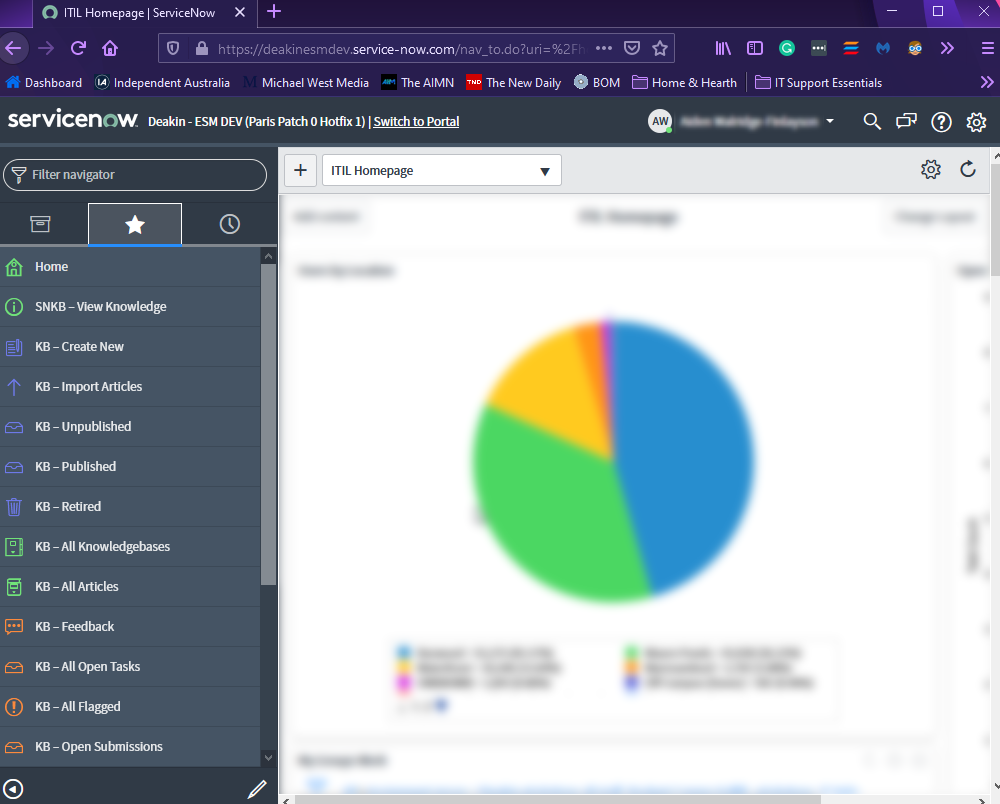Open the Dashboard bookmark
Viewport: 1000px width, 804px height.
pyautogui.click(x=43, y=83)
